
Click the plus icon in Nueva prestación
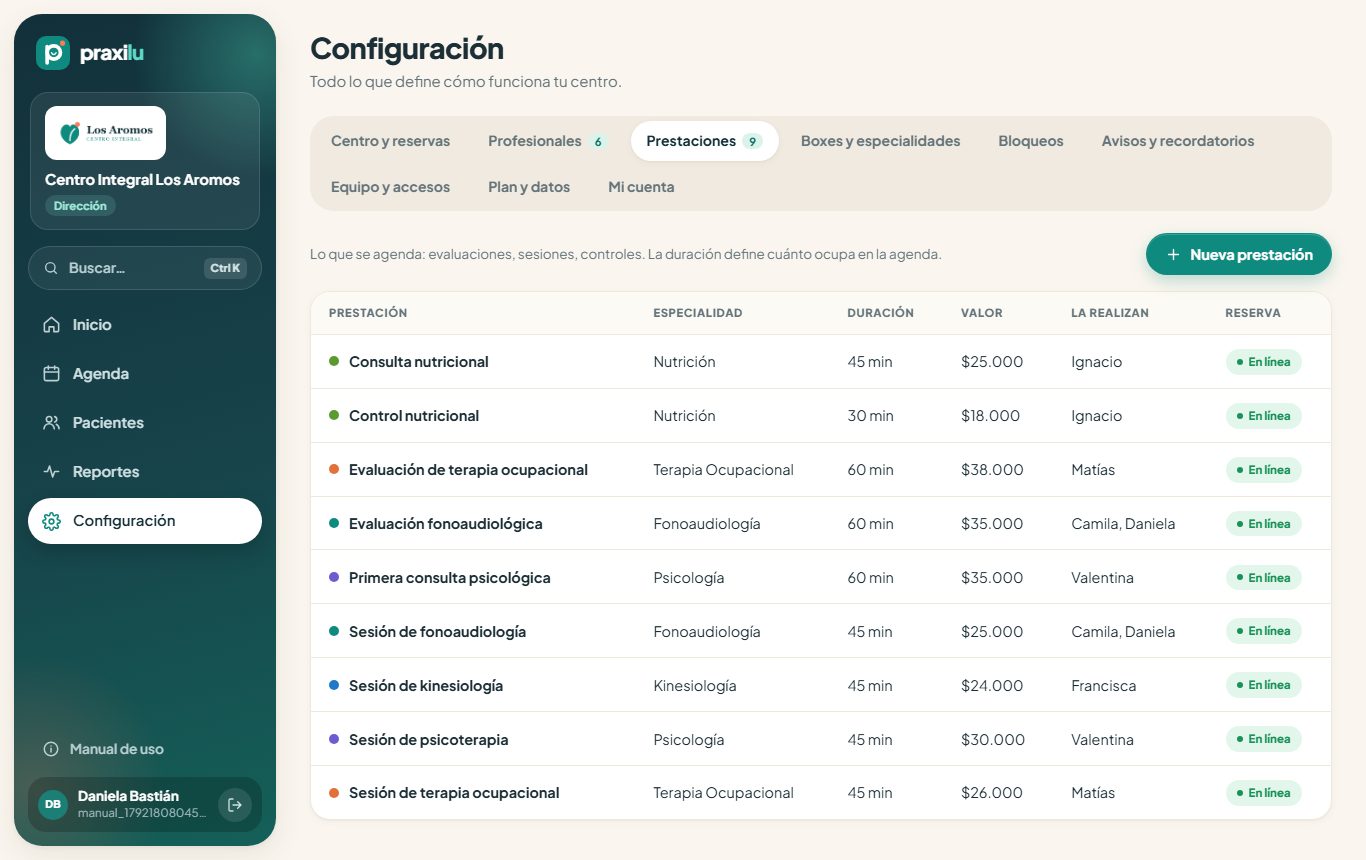click(x=1174, y=255)
